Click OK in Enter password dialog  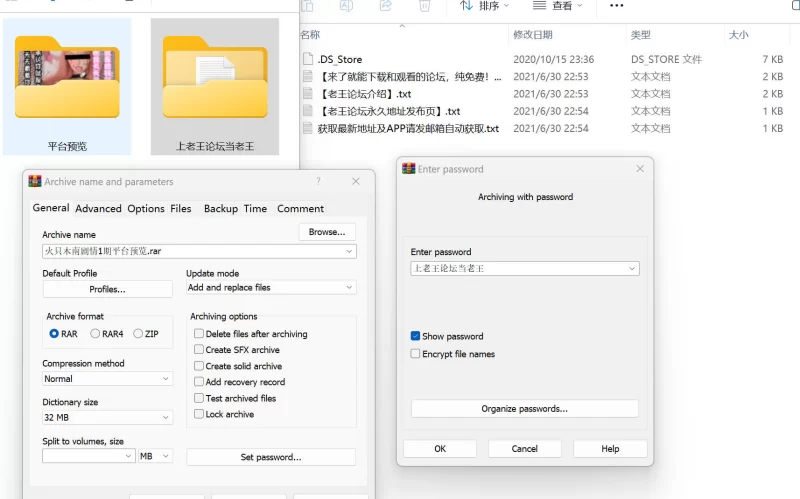pos(440,448)
